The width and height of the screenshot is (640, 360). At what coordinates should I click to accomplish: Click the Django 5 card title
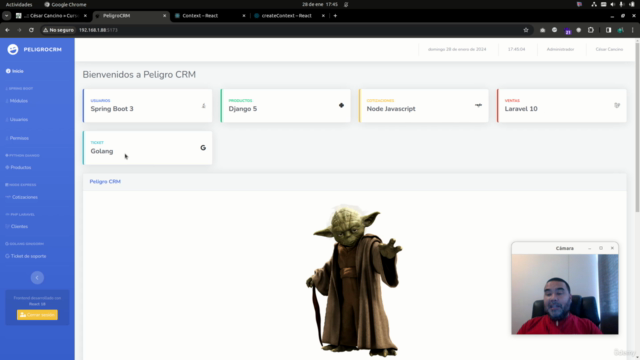243,109
